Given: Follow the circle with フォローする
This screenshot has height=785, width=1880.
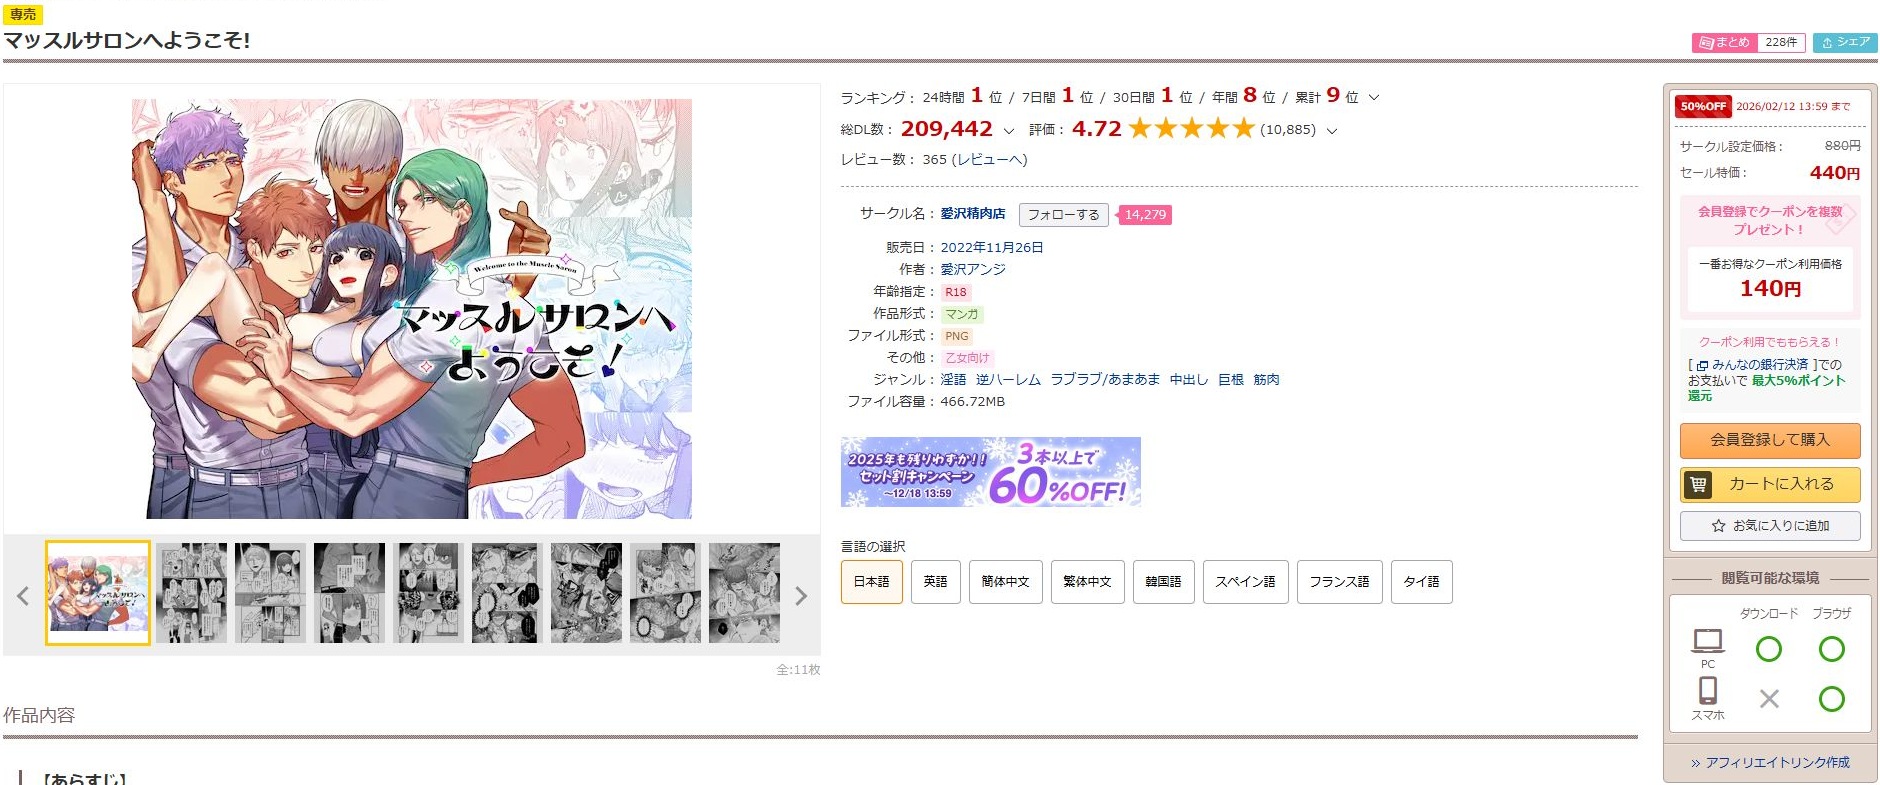Looking at the screenshot, I should (x=1063, y=215).
